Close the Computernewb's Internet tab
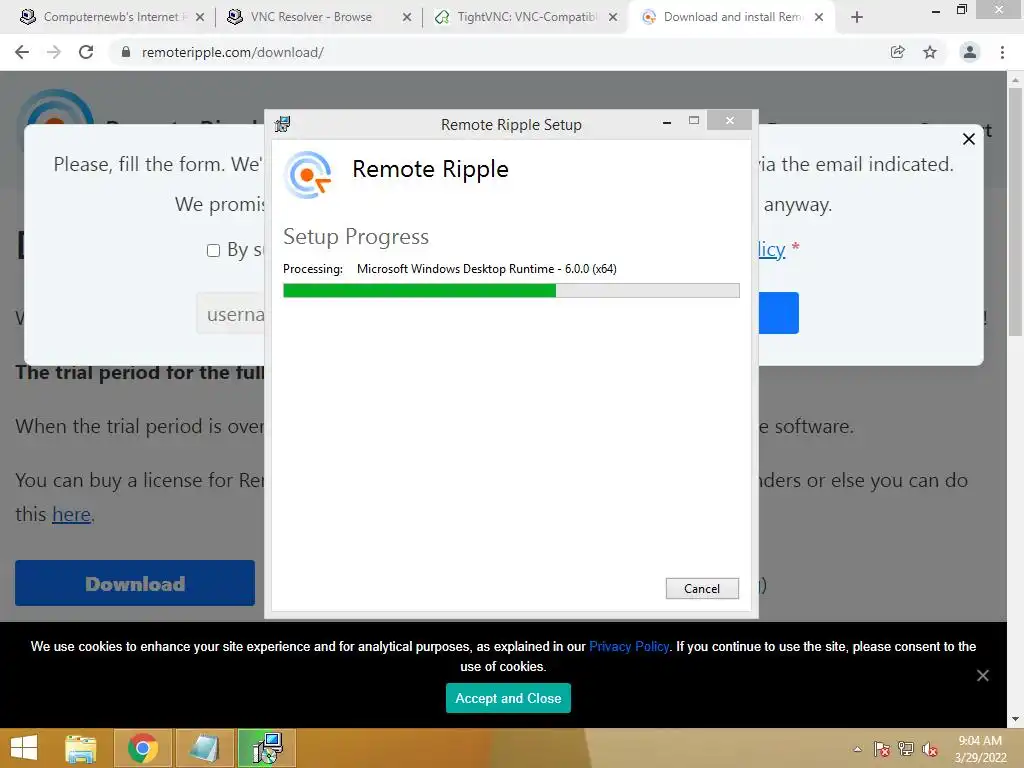This screenshot has height=768, width=1024. point(200,18)
